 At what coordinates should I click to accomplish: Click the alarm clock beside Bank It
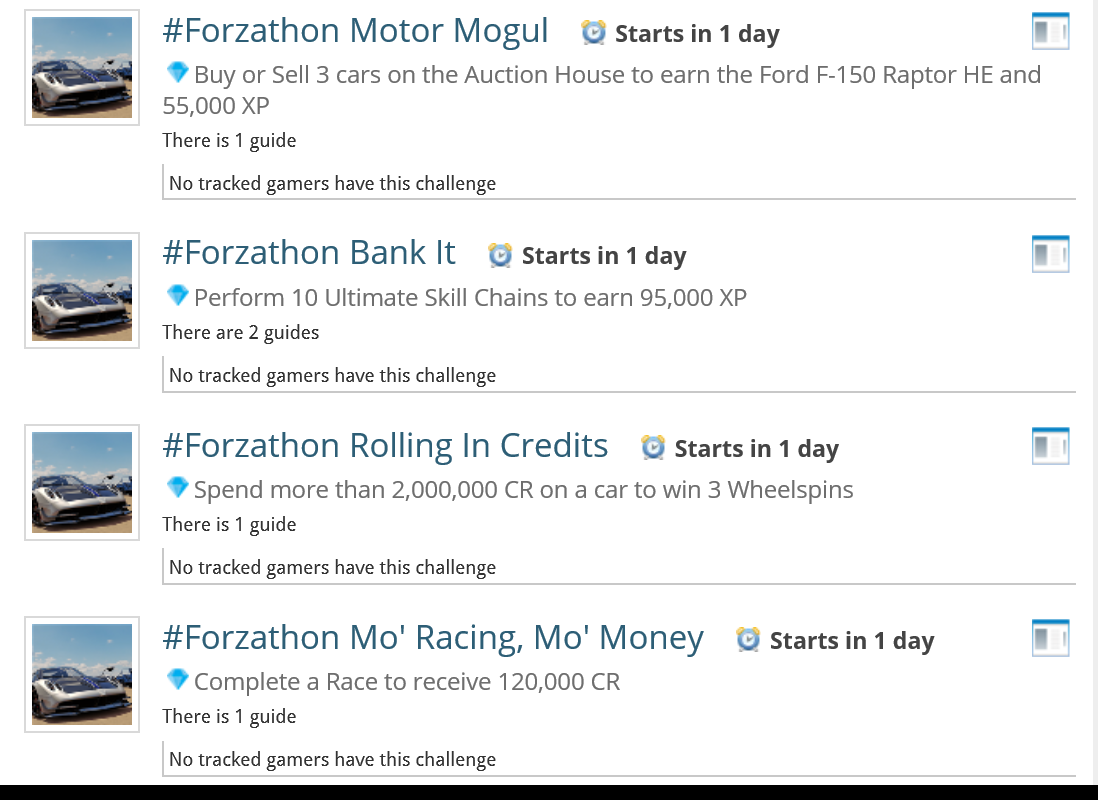point(500,255)
